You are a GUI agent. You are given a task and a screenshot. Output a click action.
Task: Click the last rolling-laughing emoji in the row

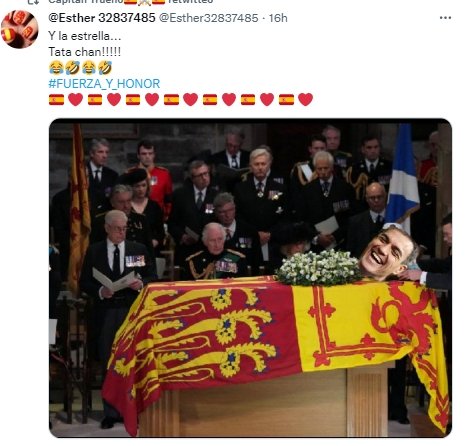[105, 68]
